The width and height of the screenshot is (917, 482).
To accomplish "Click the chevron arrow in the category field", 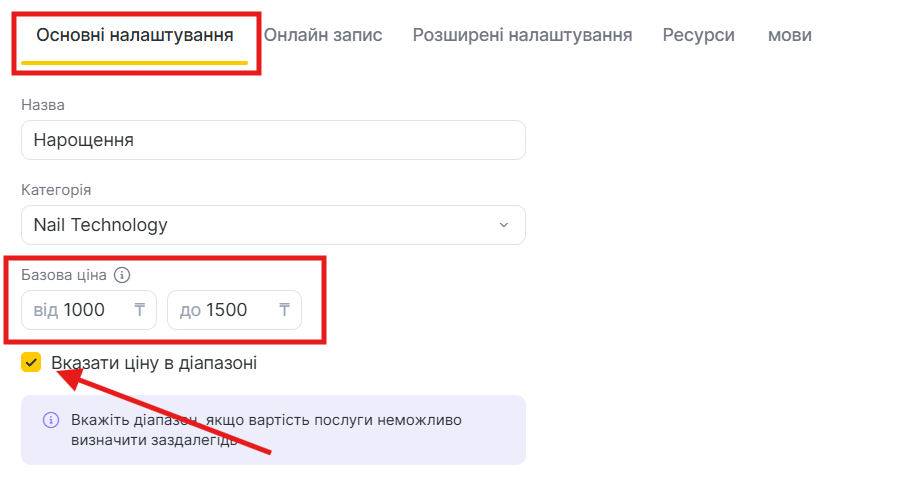I will pyautogui.click(x=503, y=225).
